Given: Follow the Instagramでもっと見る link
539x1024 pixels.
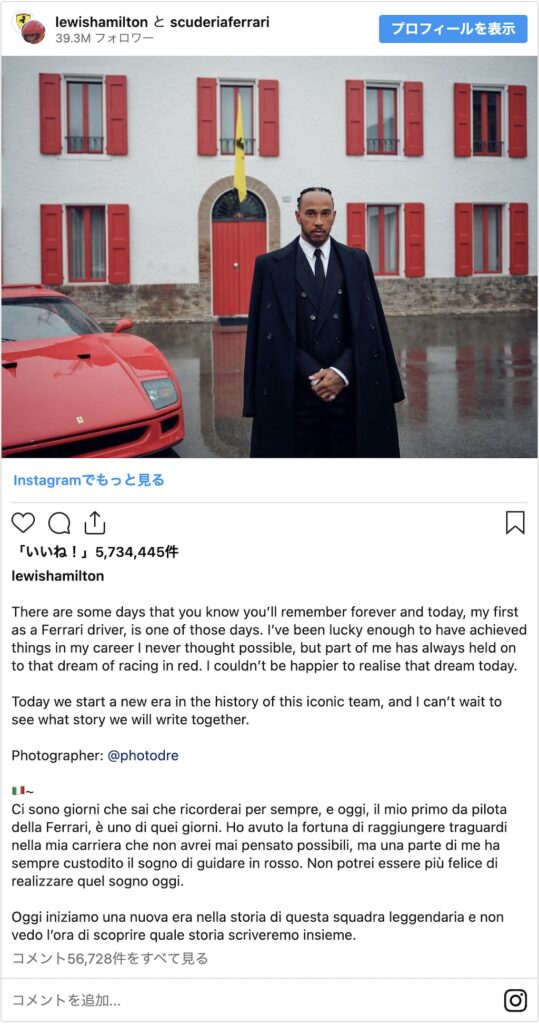Looking at the screenshot, I should pyautogui.click(x=89, y=480).
